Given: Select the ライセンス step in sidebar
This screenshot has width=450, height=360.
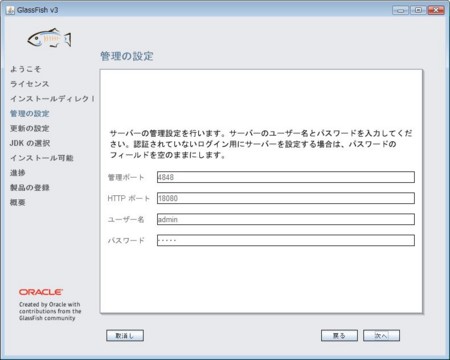Looking at the screenshot, I should [x=29, y=84].
